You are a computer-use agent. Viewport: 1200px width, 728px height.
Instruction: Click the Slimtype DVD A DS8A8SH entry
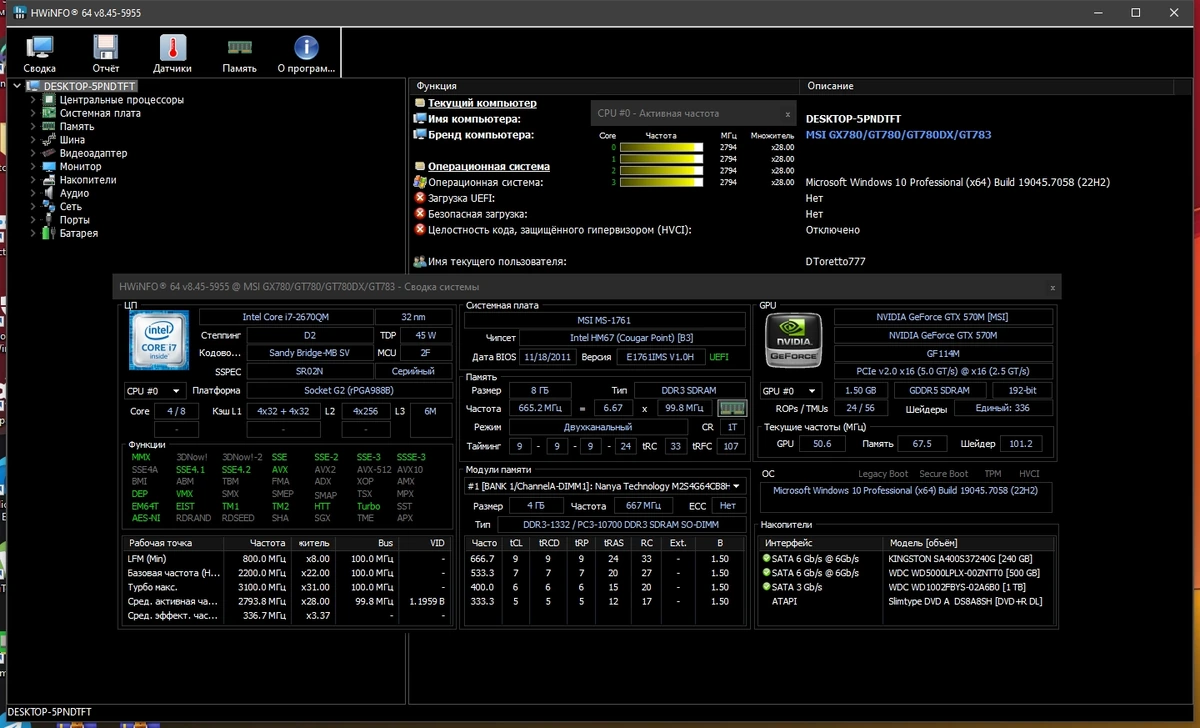coord(965,601)
